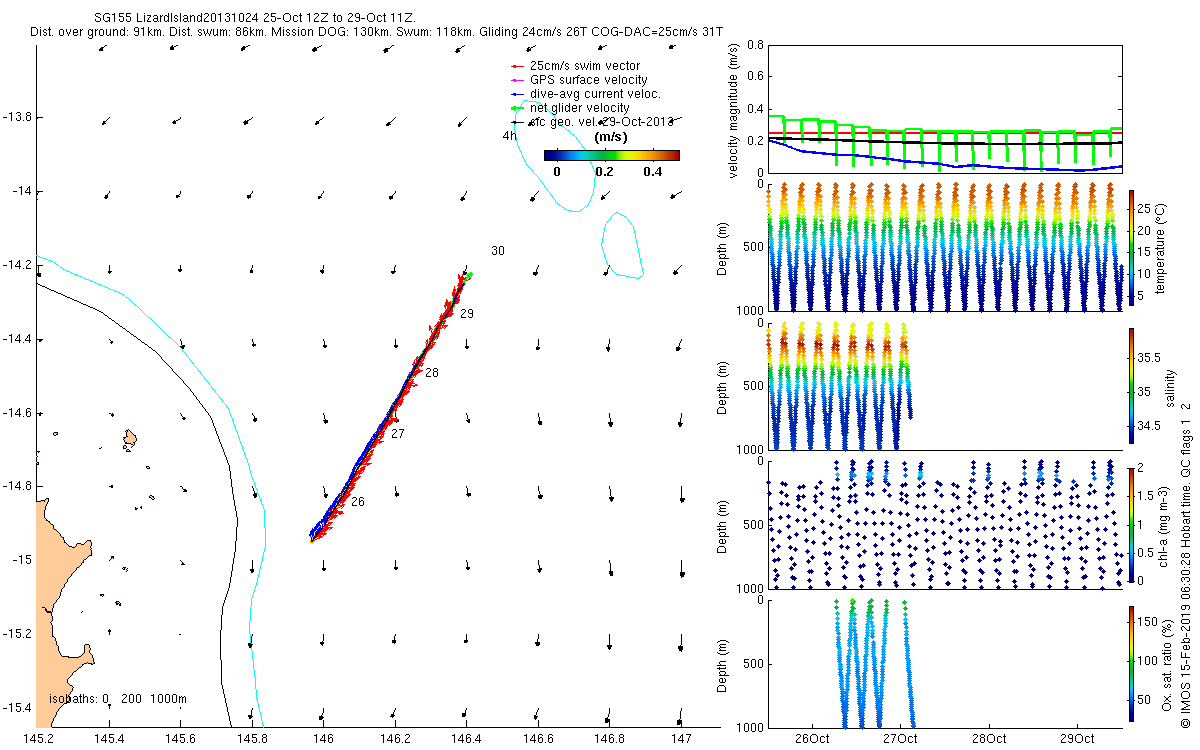
Task: Click the "28Oct" time axis tick label
Action: pos(988,739)
